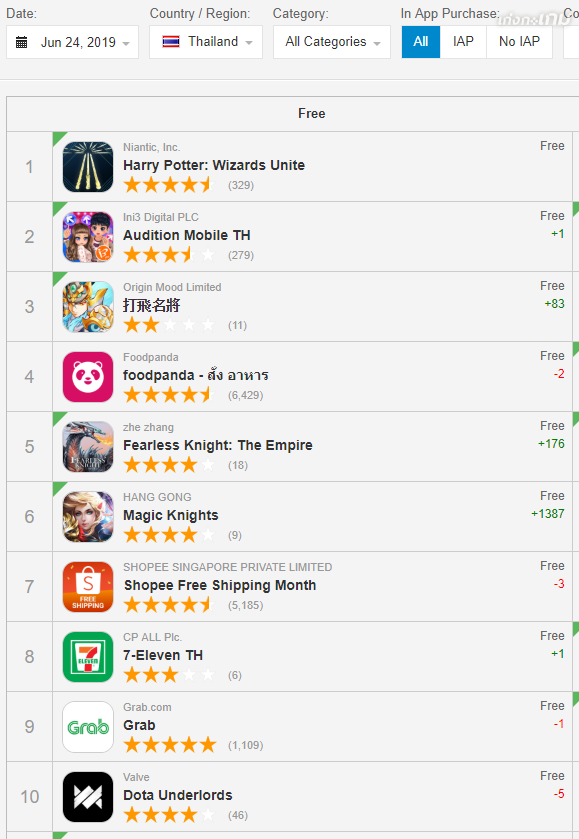Viewport: 579px width, 839px height.
Task: Open the Dota Underlords app icon
Action: point(88,797)
